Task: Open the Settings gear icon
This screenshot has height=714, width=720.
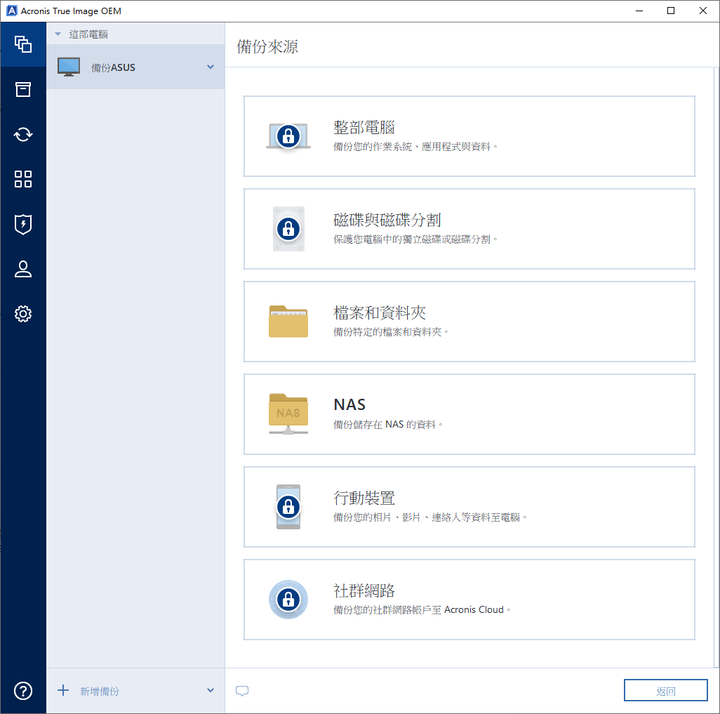Action: [23, 314]
